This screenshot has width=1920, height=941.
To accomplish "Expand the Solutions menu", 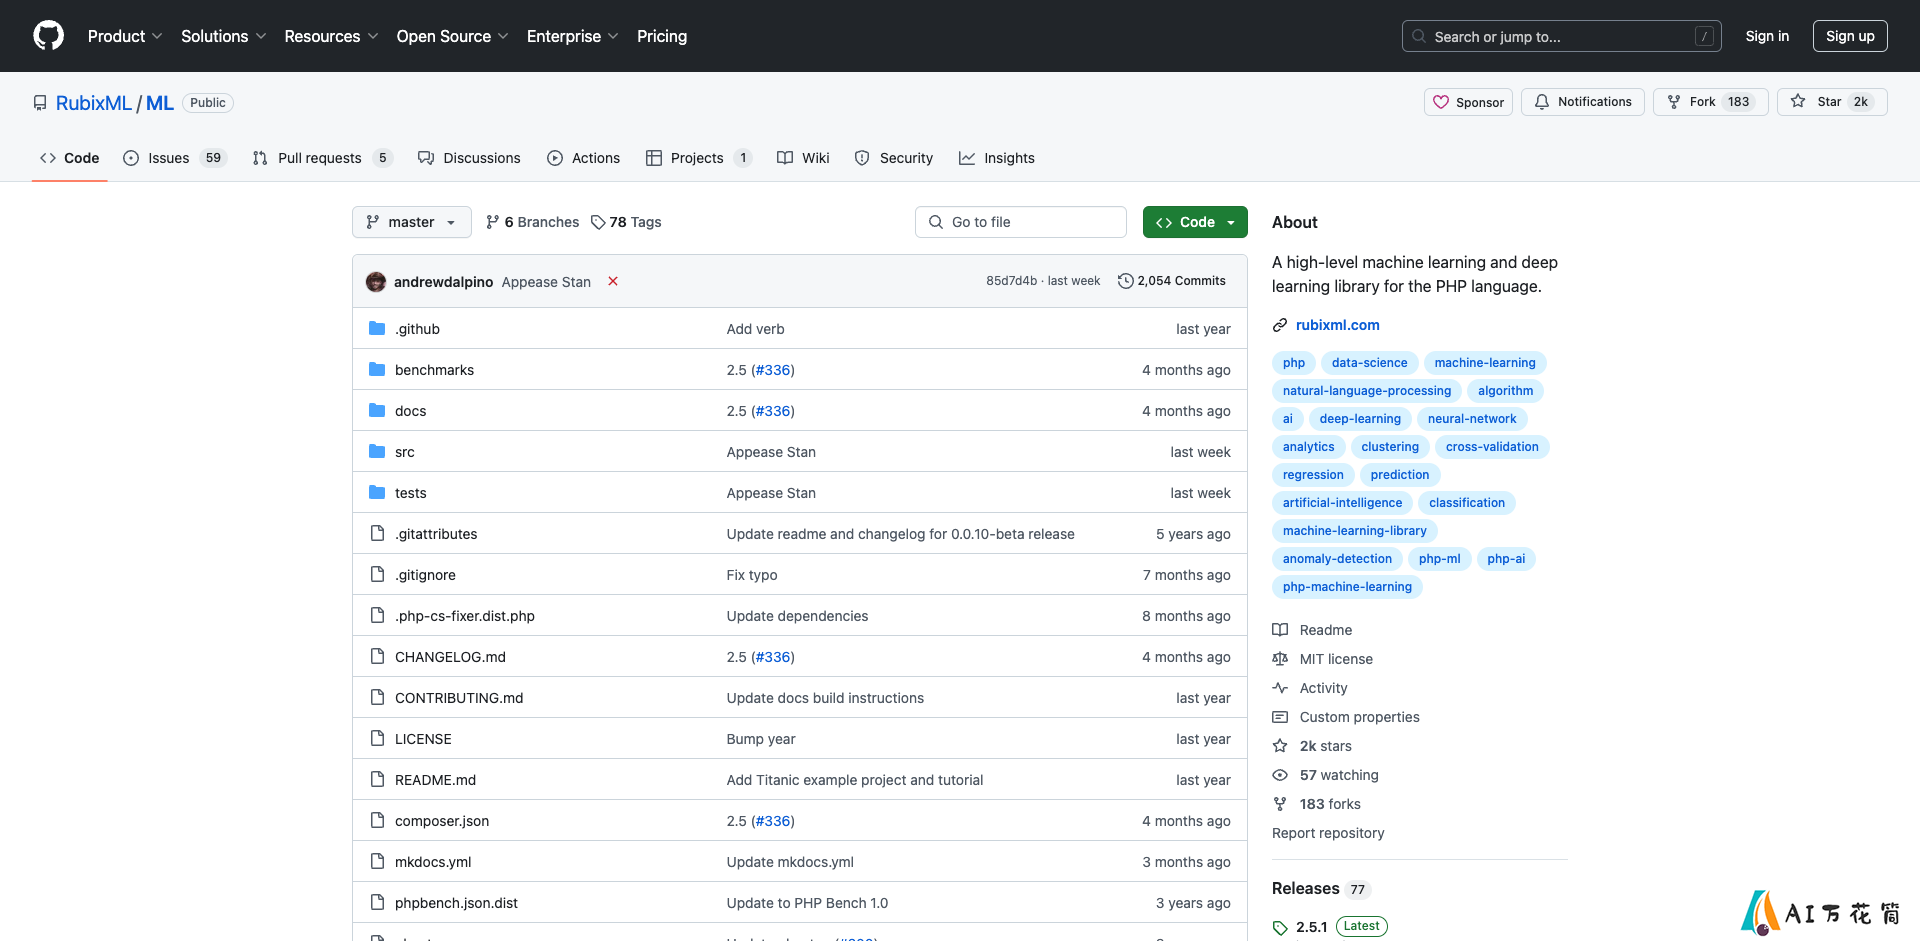I will [x=224, y=36].
